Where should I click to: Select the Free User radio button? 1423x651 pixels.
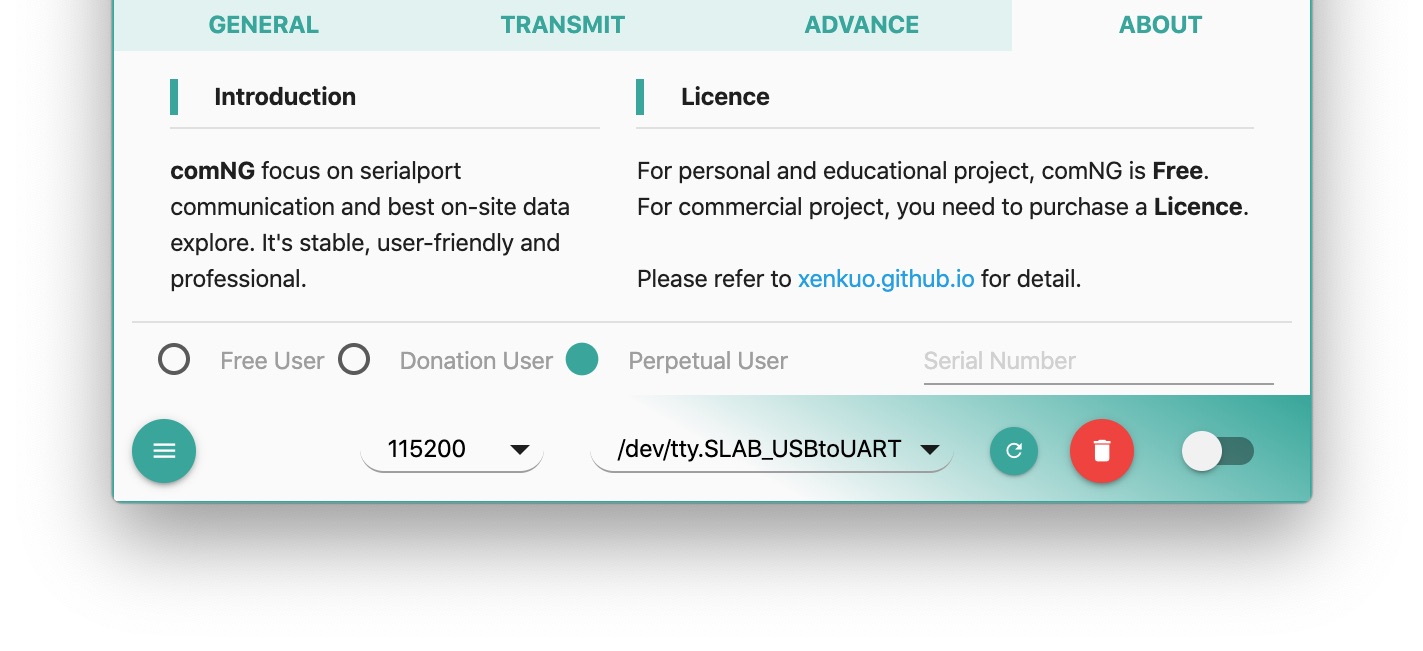point(174,360)
